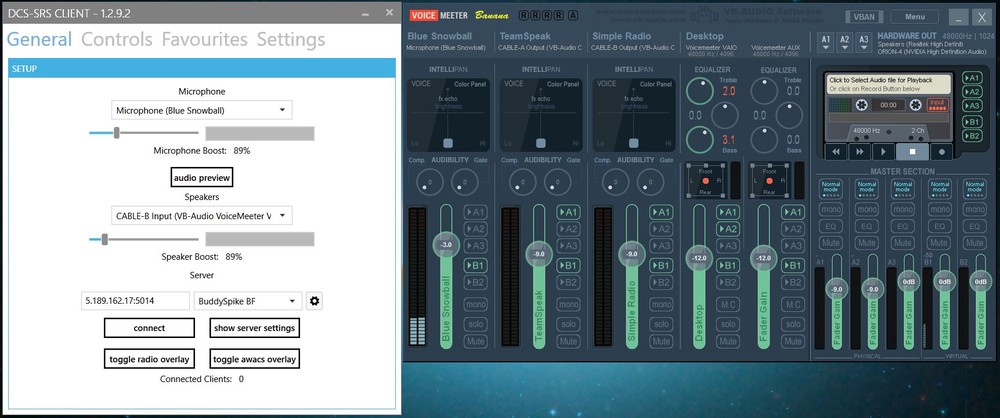This screenshot has height=418, width=1000.
Task: Open hardware out A1 device selector
Action: point(826,42)
